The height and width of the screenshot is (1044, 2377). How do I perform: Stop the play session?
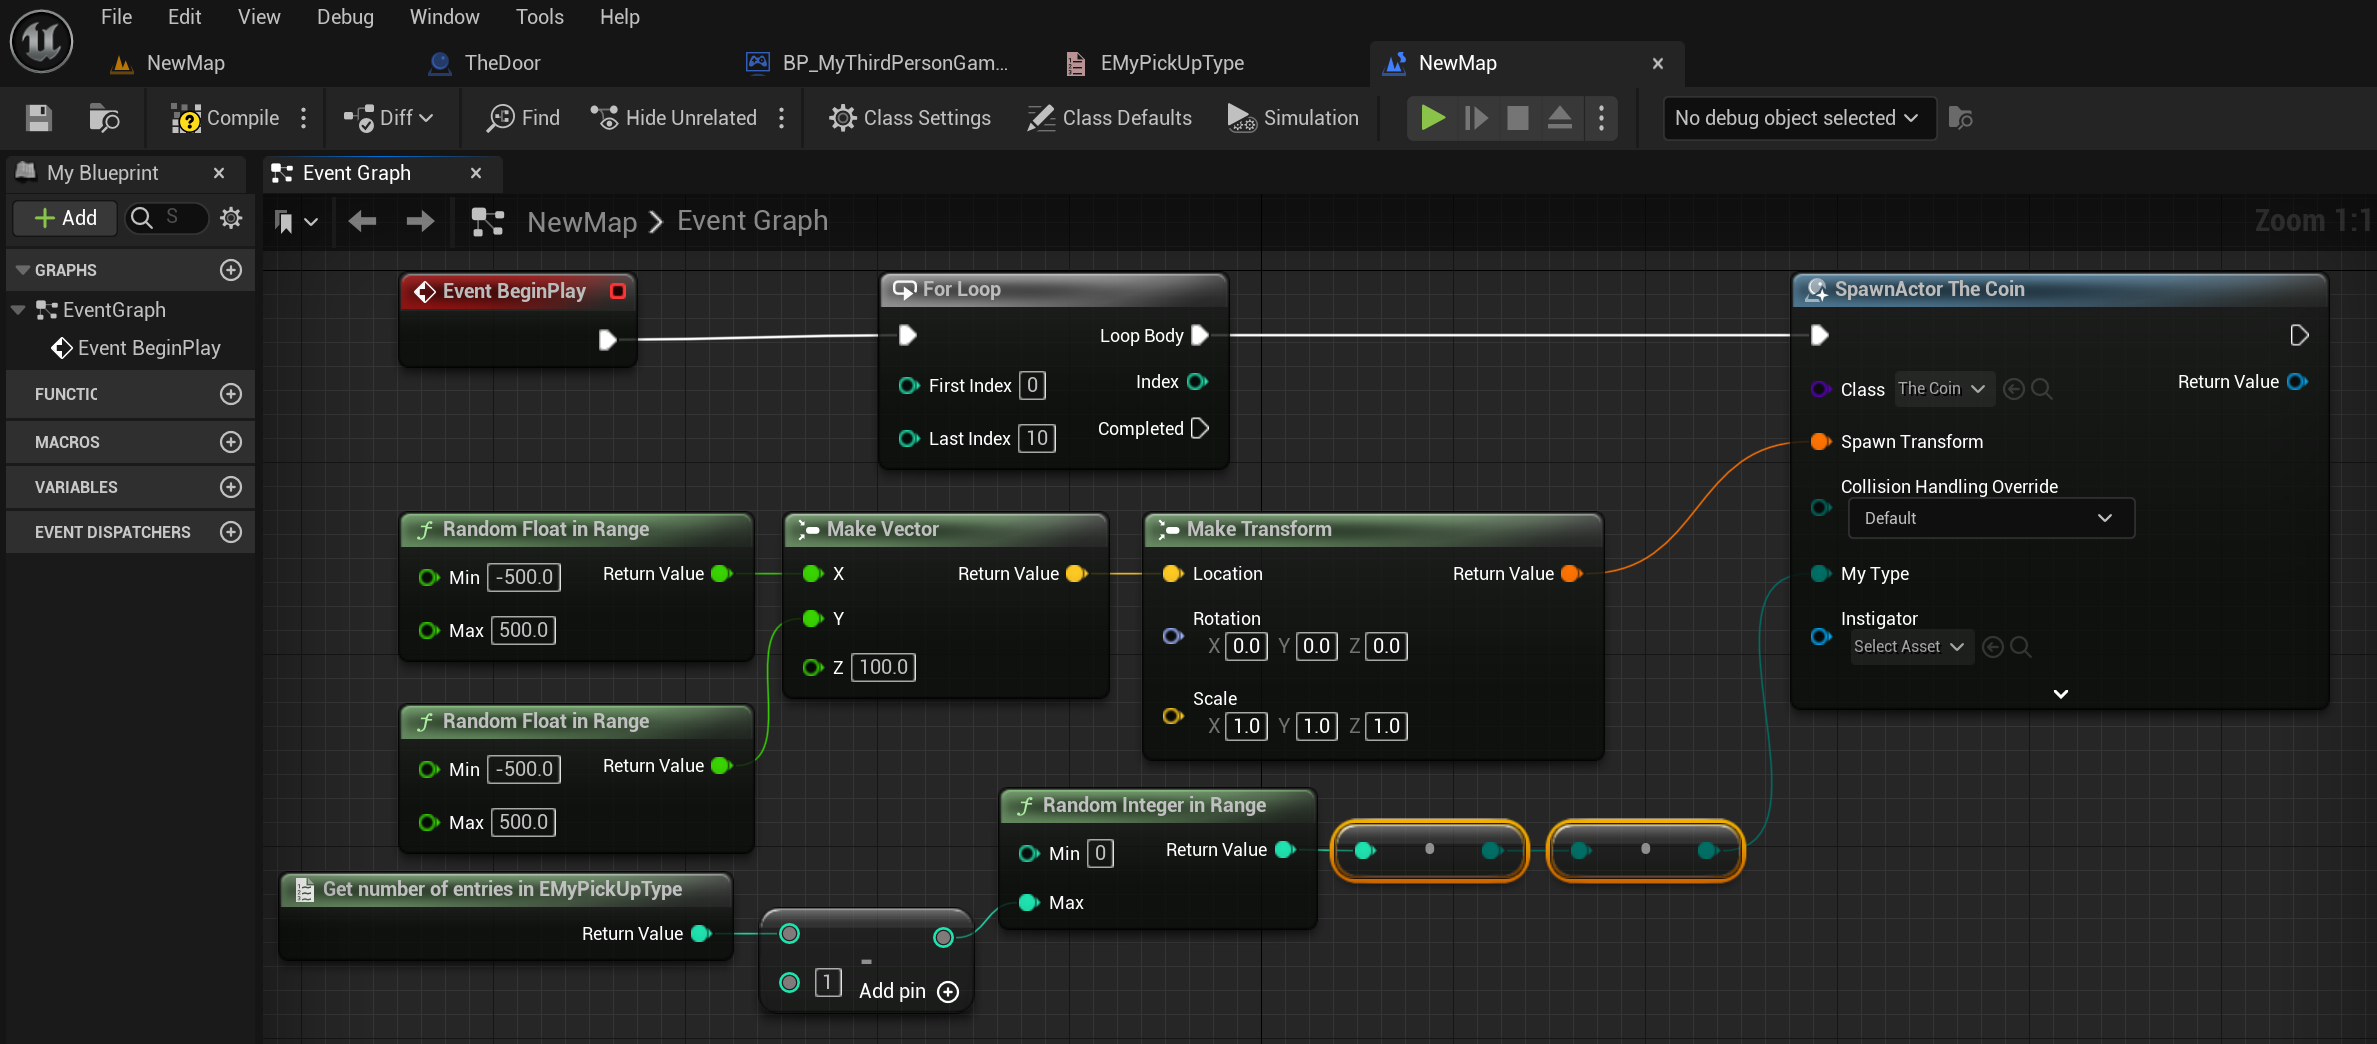tap(1518, 118)
